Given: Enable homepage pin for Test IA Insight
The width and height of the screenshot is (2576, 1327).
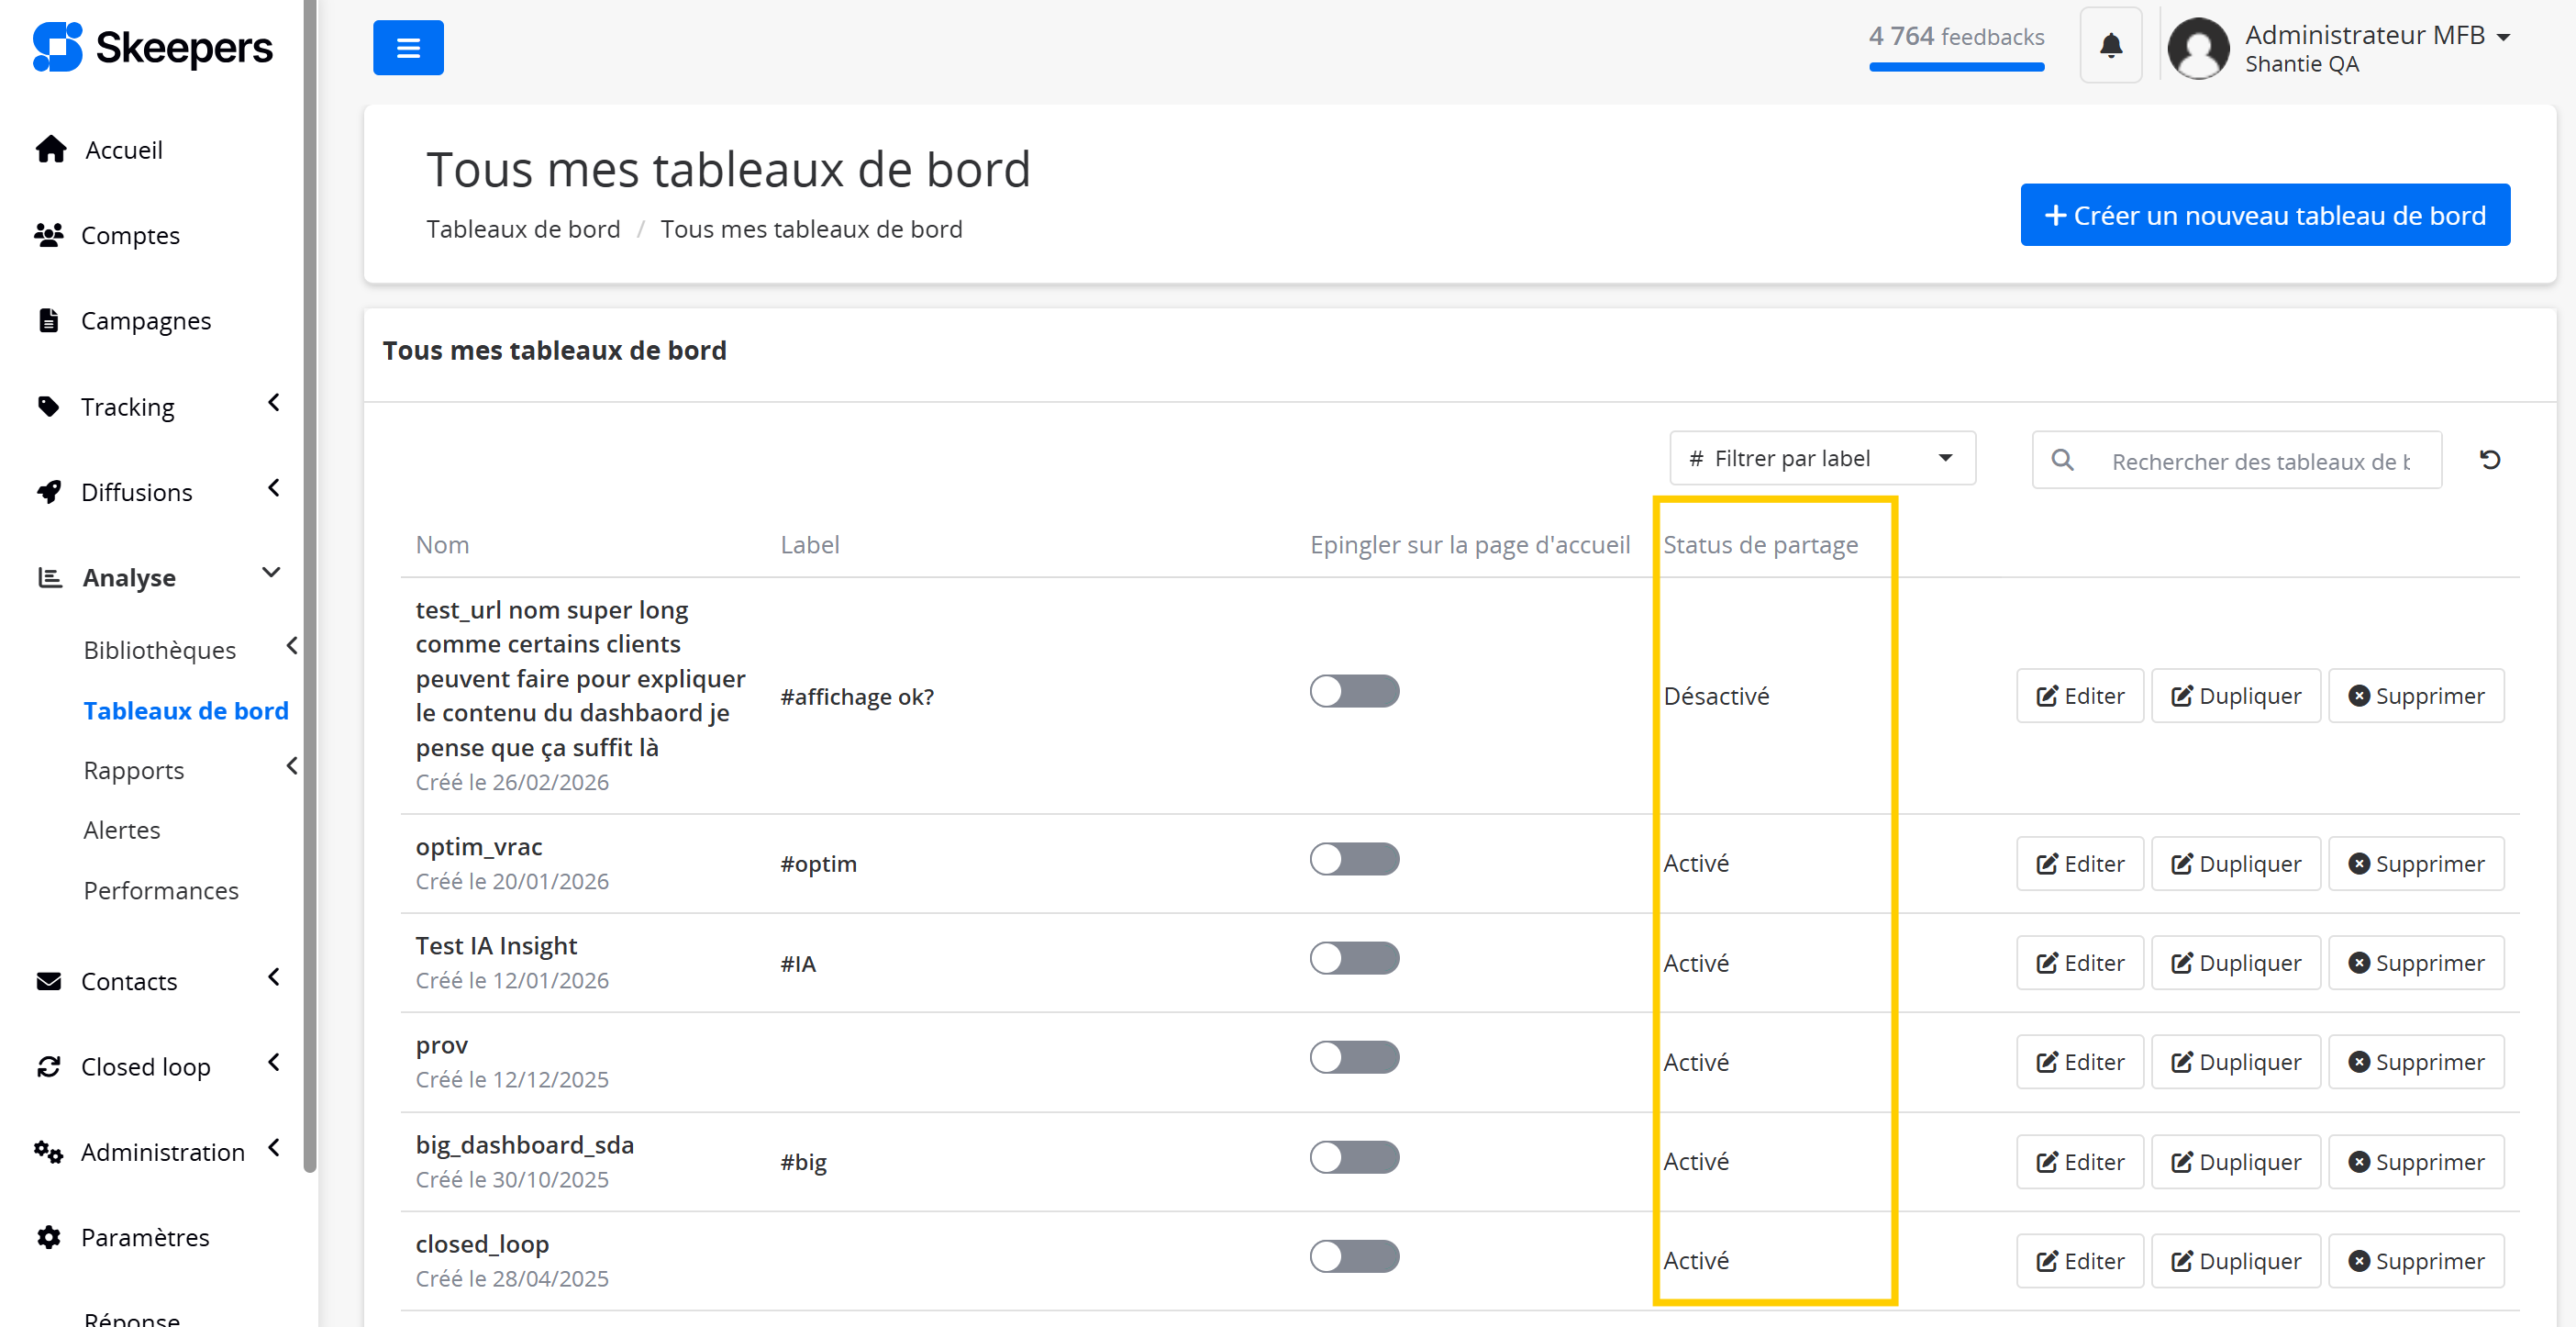Looking at the screenshot, I should 1354,958.
